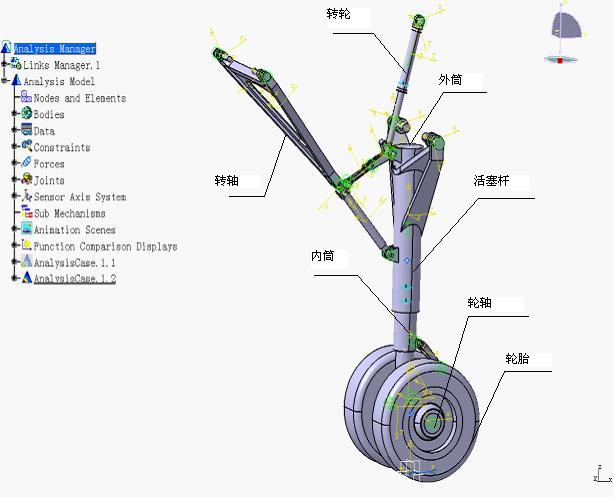
Task: Expand the Forces tree node
Action: point(14,163)
